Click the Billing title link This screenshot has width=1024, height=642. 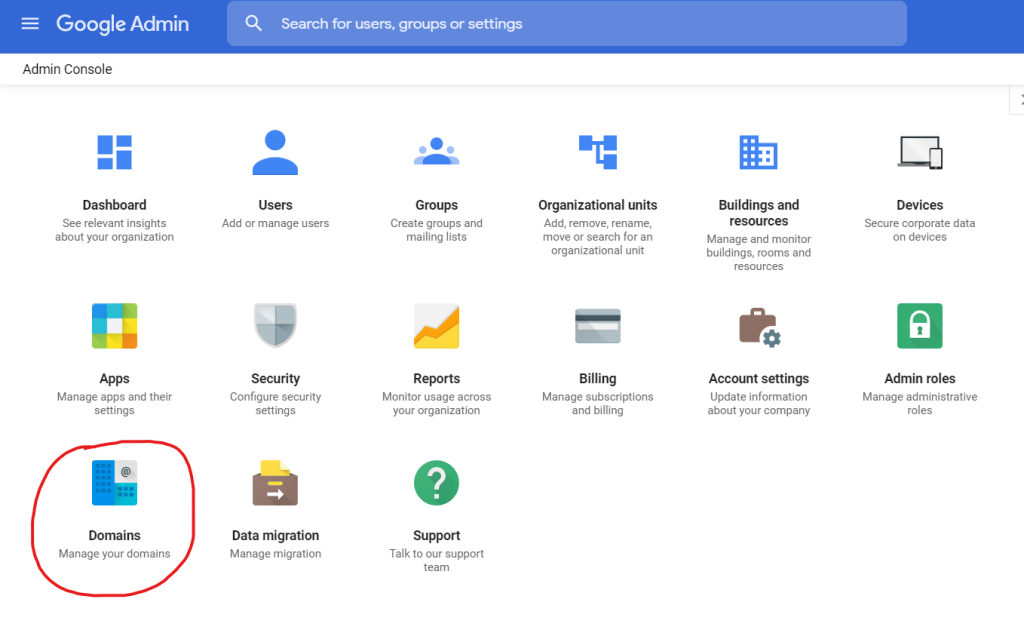598,379
